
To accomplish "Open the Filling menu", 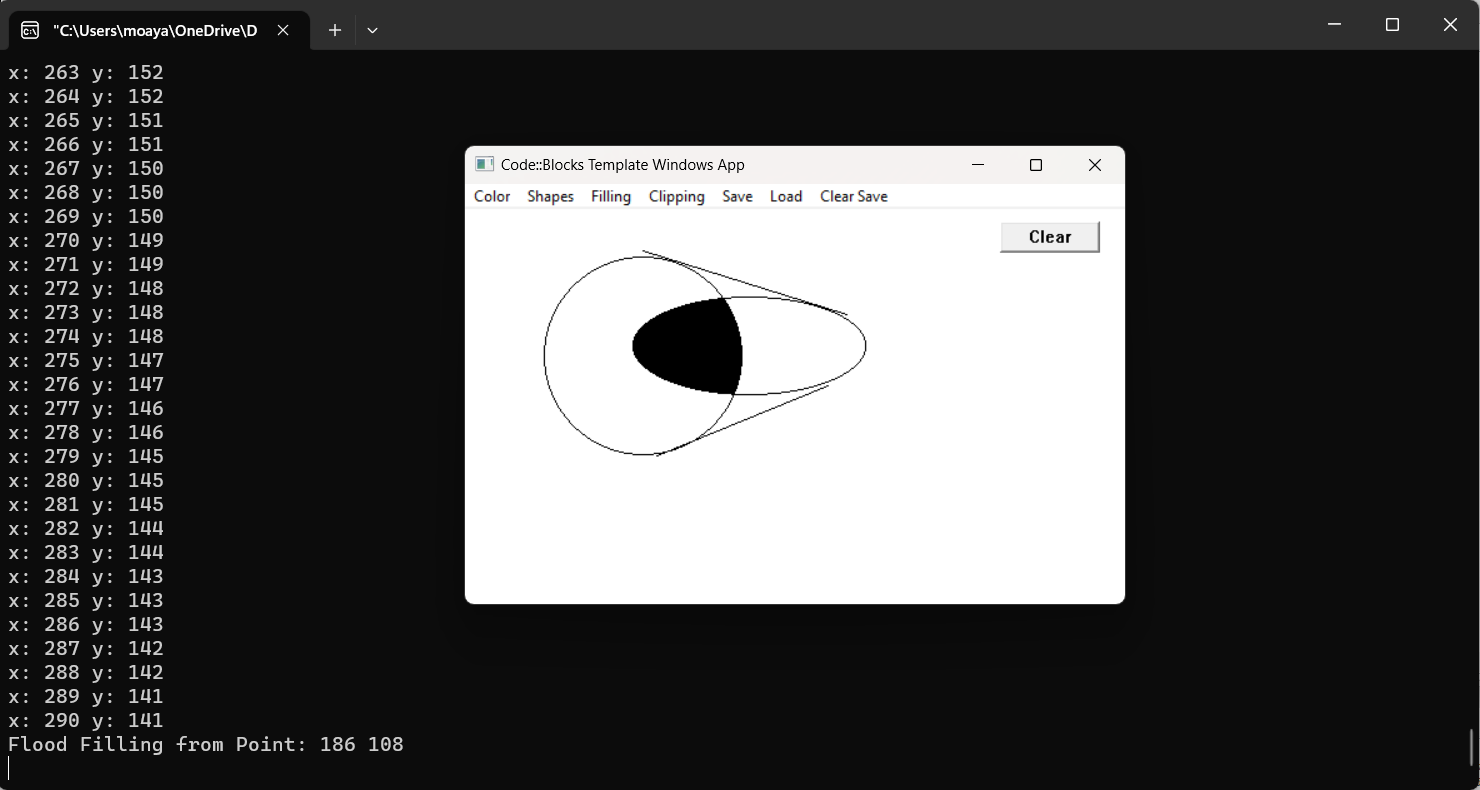I will pyautogui.click(x=610, y=196).
